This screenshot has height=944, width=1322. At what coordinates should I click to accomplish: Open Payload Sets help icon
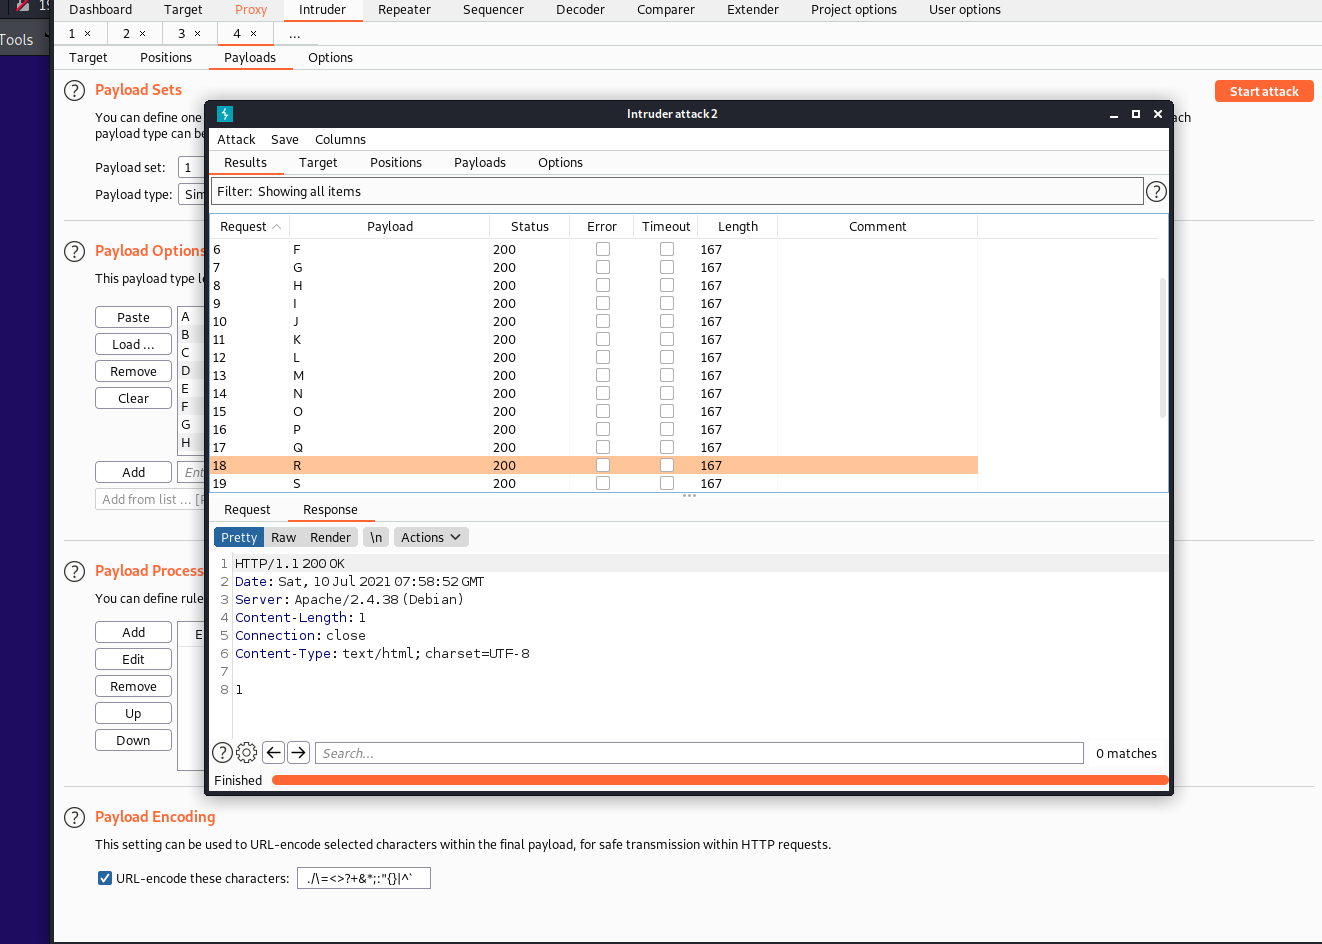pyautogui.click(x=74, y=90)
